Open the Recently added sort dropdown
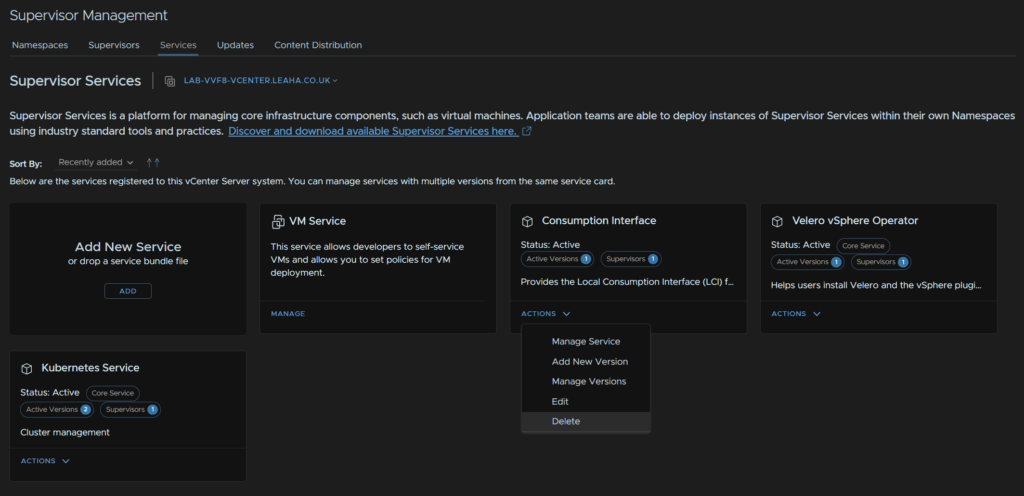Image resolution: width=1024 pixels, height=496 pixels. tap(96, 163)
